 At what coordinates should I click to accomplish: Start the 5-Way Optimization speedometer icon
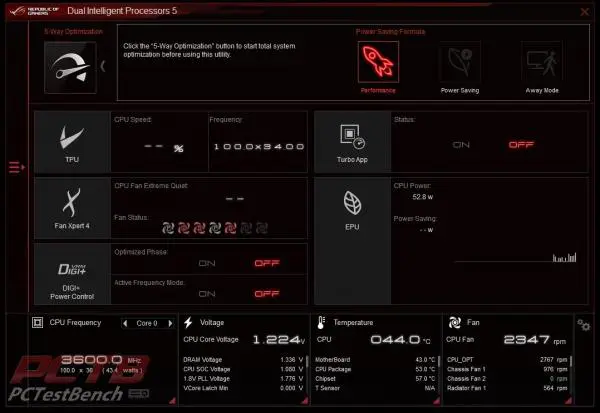[x=70, y=68]
